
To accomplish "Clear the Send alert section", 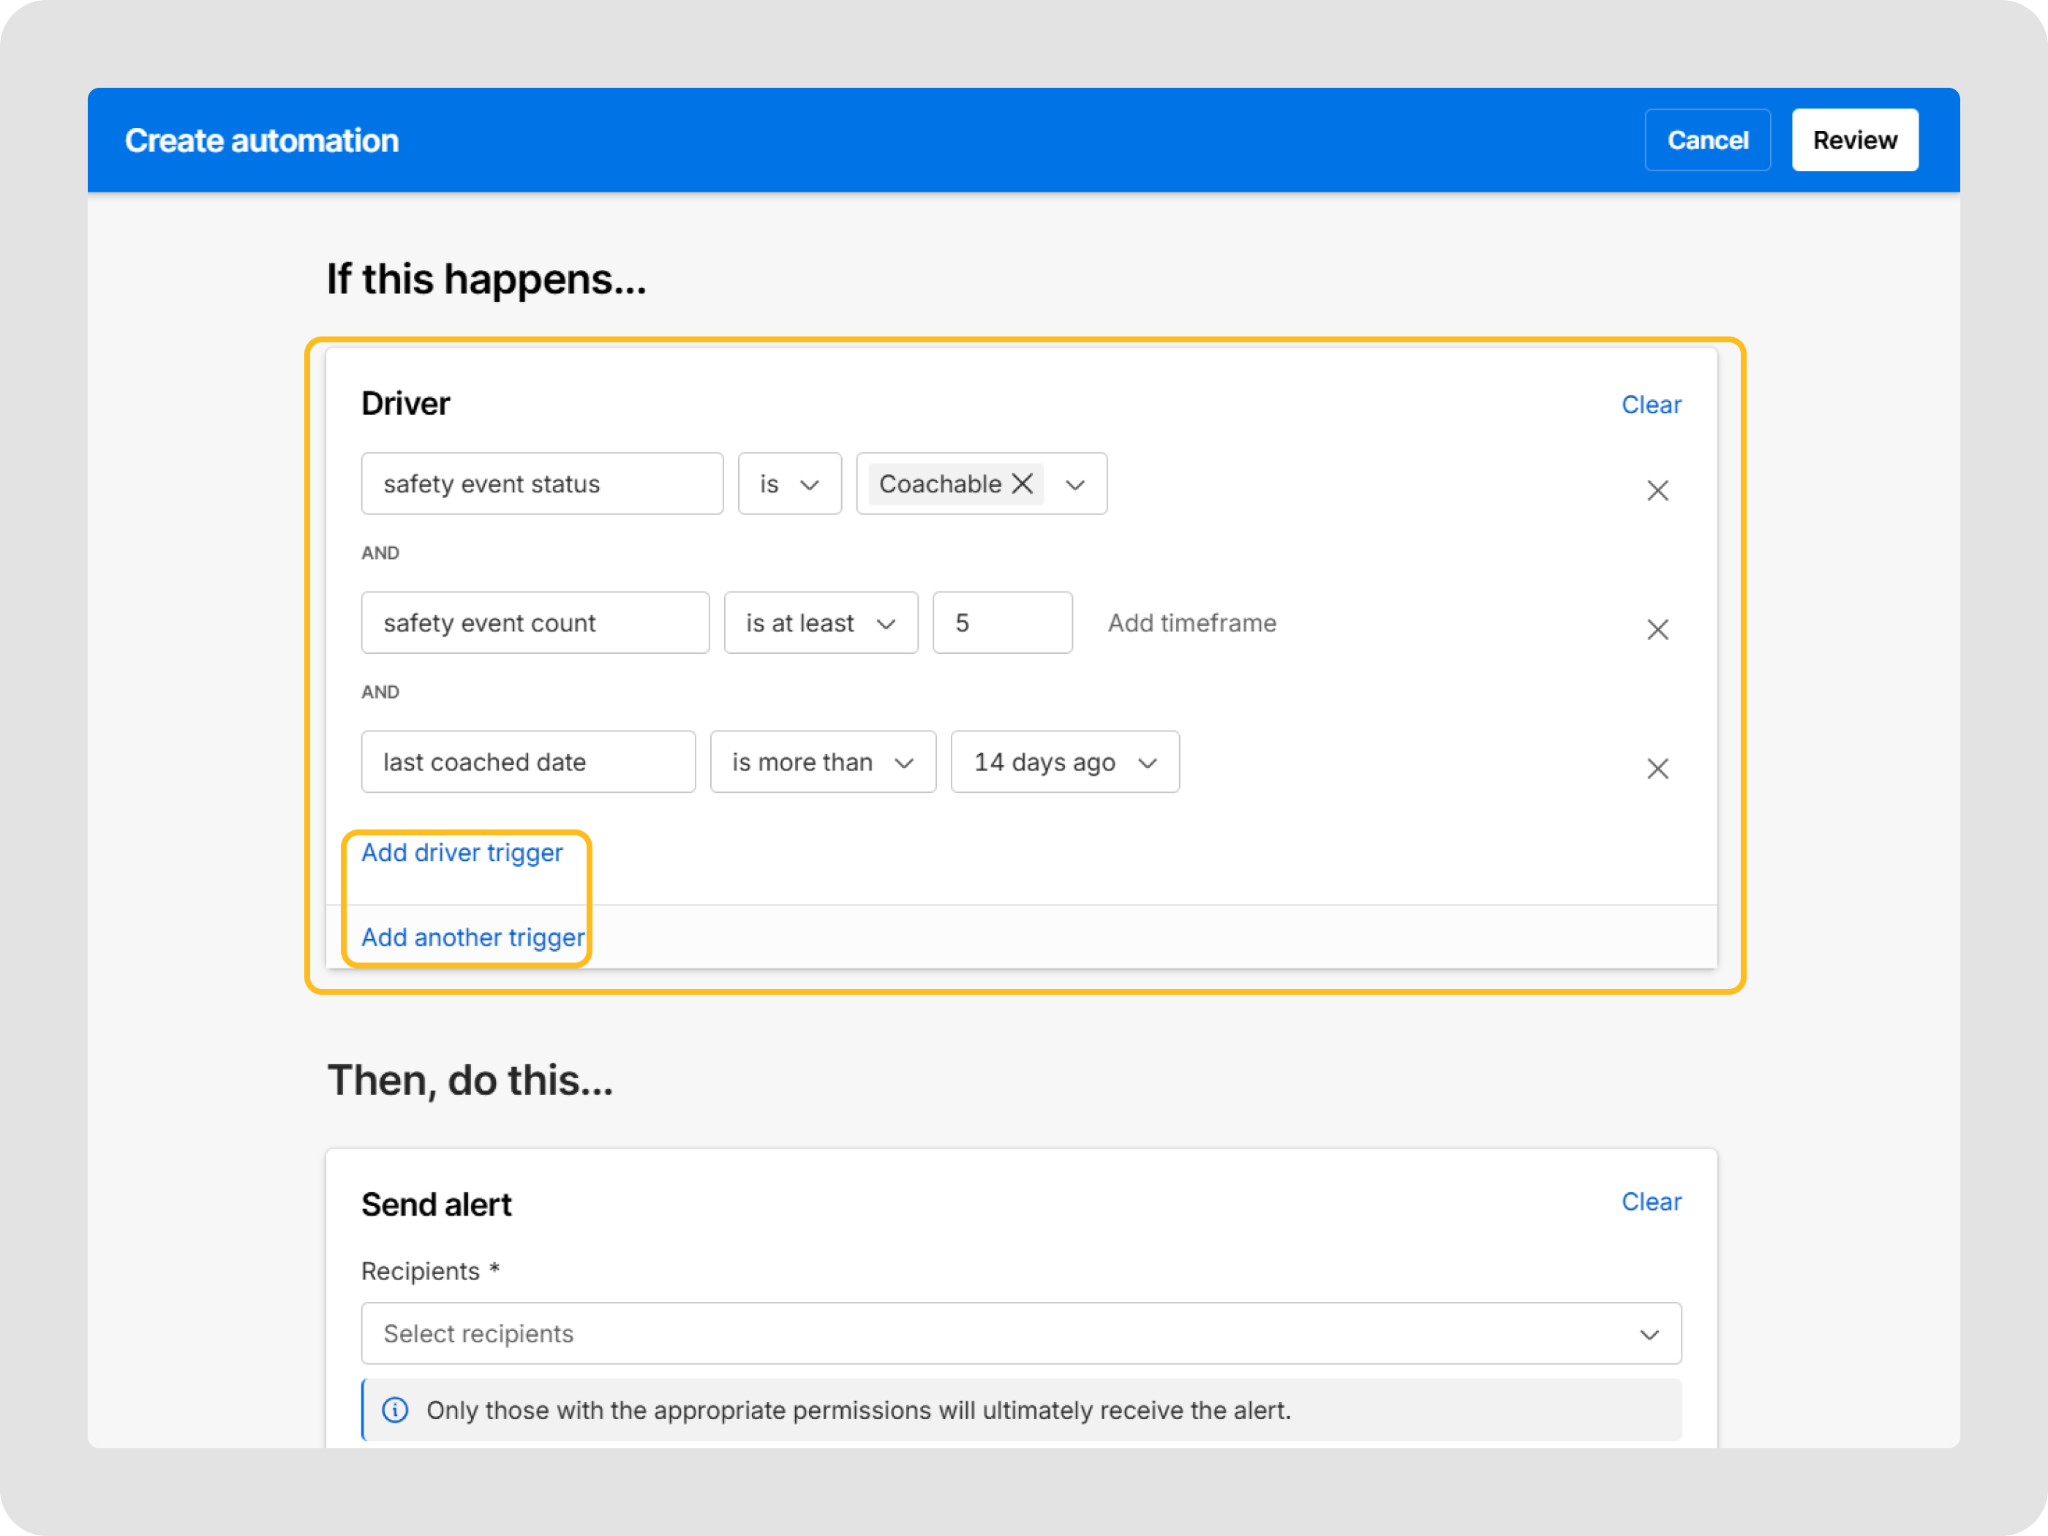I will click(1651, 1202).
